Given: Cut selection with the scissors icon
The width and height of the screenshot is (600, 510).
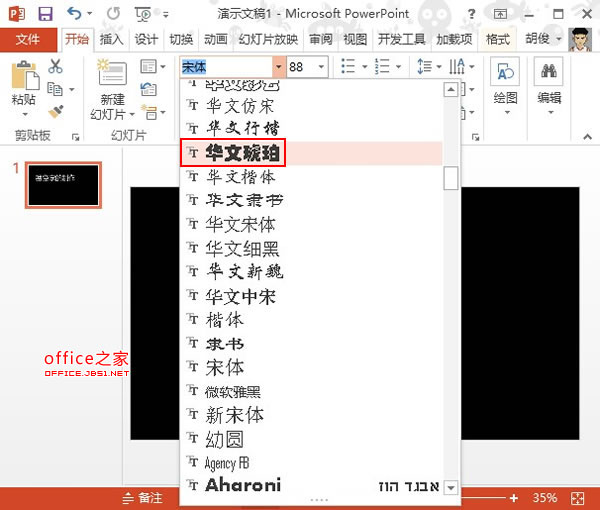Looking at the screenshot, I should coord(55,66).
